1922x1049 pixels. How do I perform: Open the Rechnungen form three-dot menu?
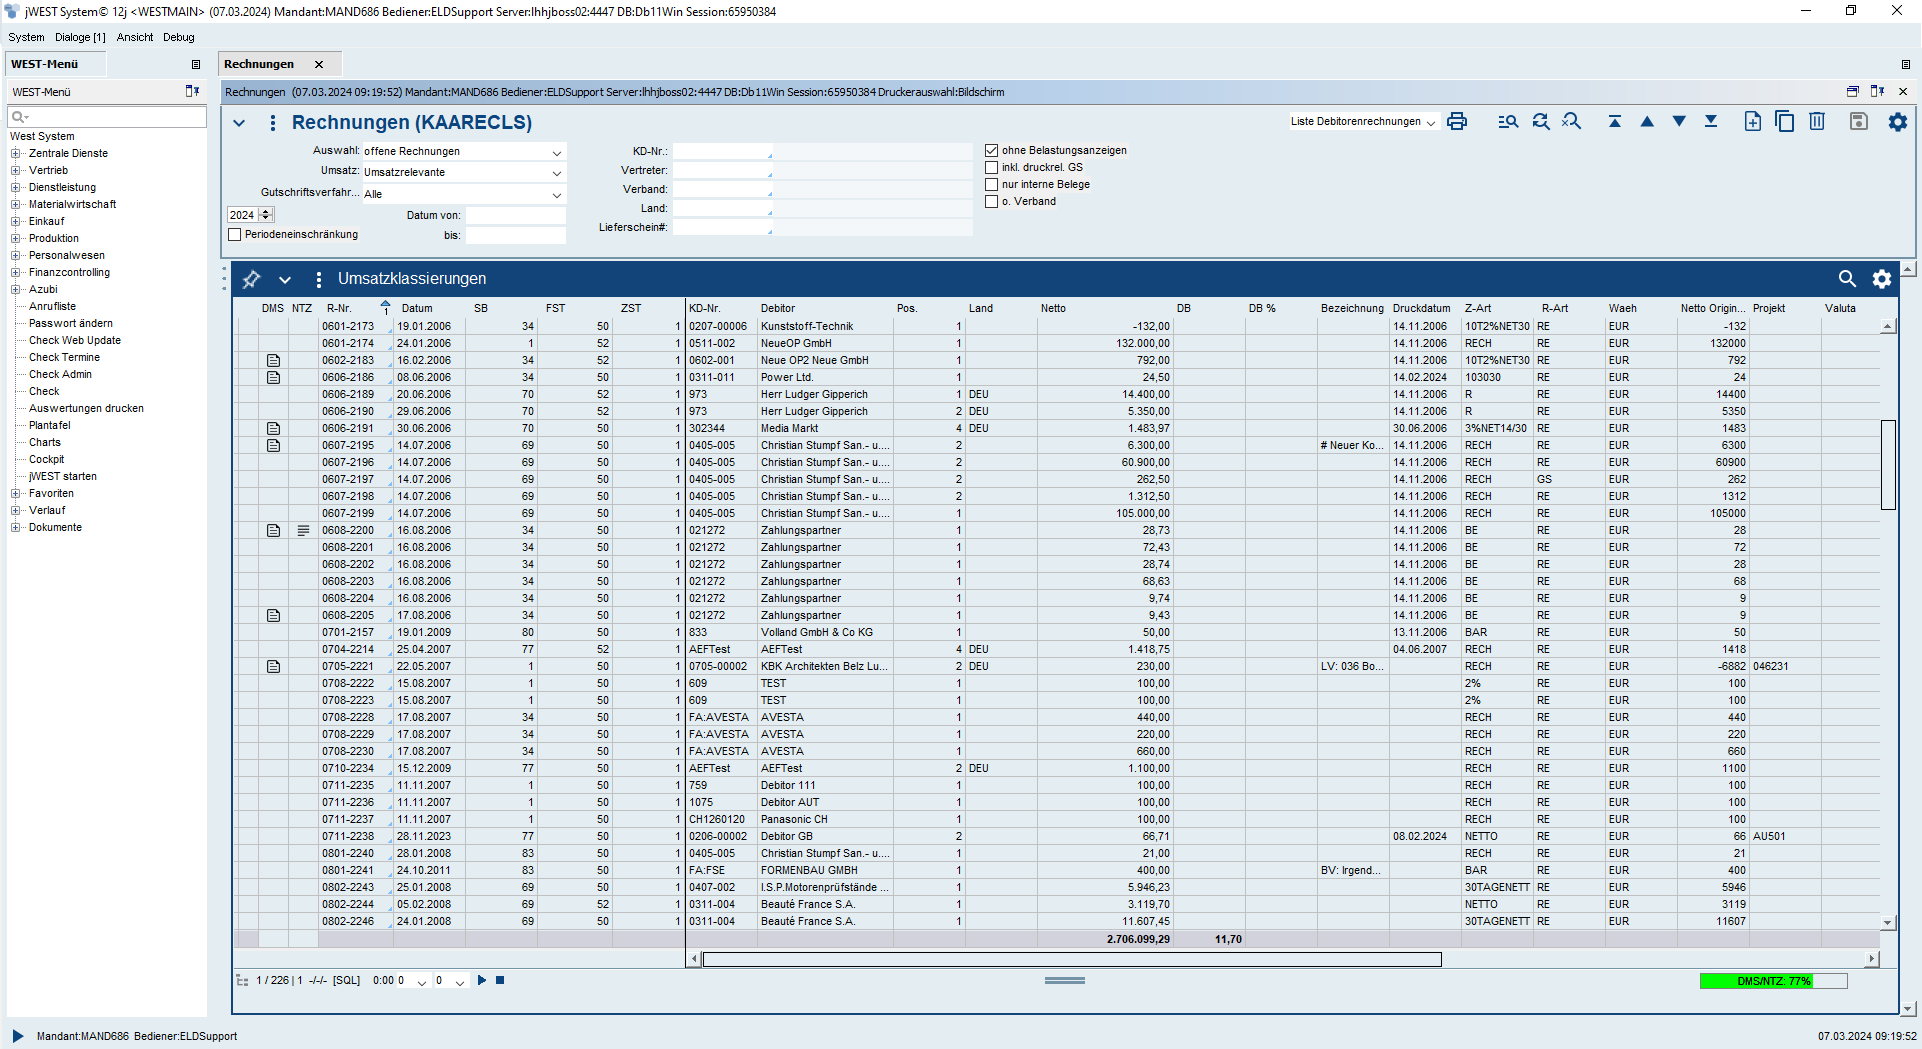272,123
